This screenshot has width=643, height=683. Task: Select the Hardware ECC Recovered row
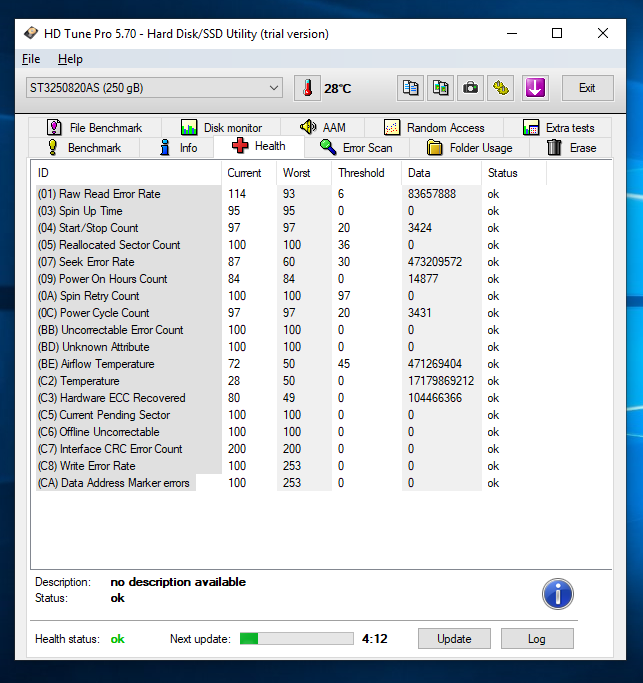[x=291, y=398]
